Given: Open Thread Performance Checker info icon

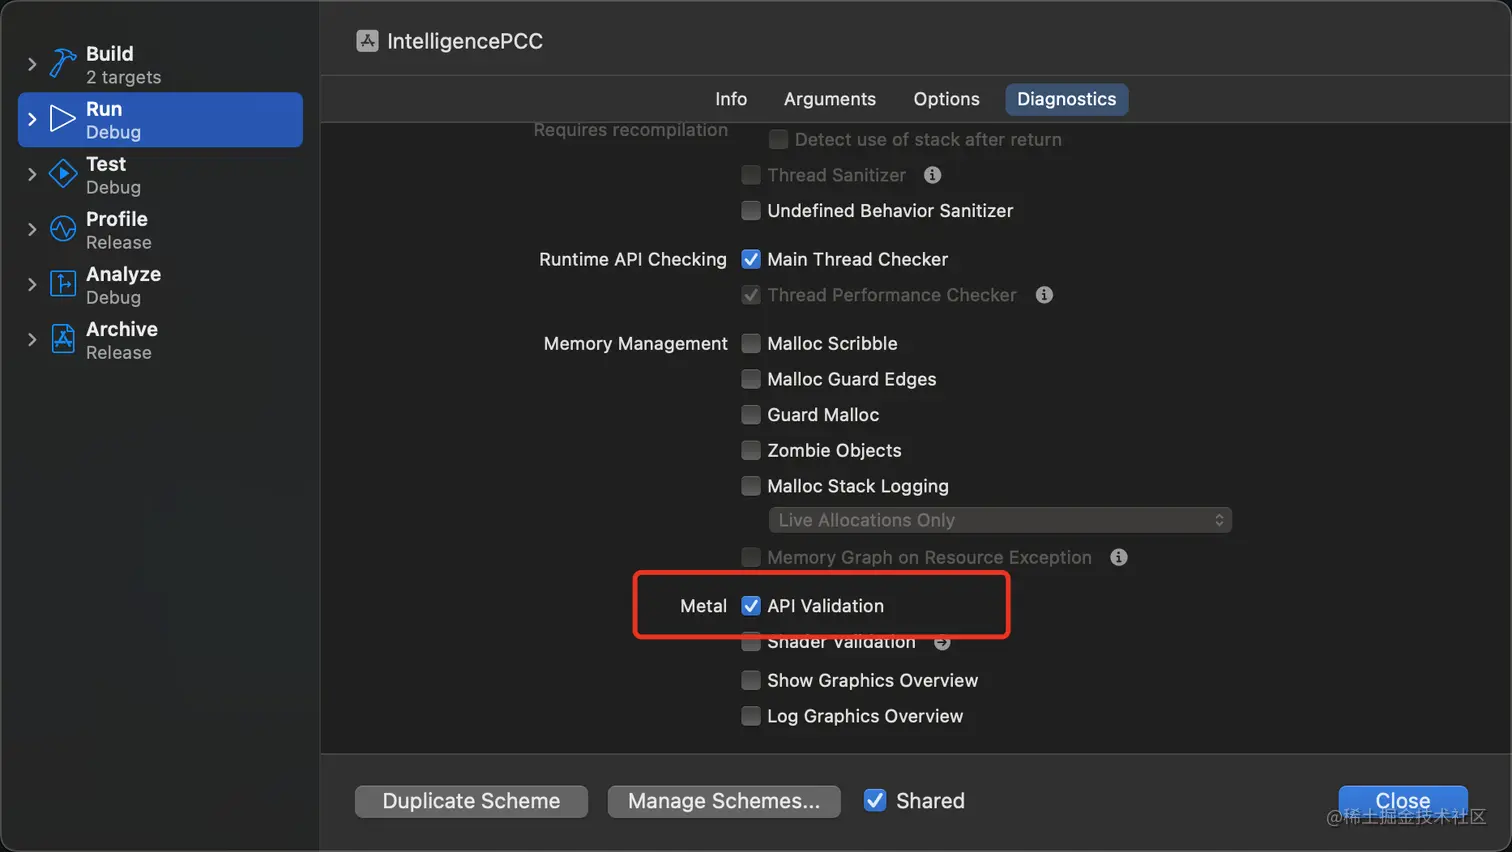Looking at the screenshot, I should tap(1044, 295).
